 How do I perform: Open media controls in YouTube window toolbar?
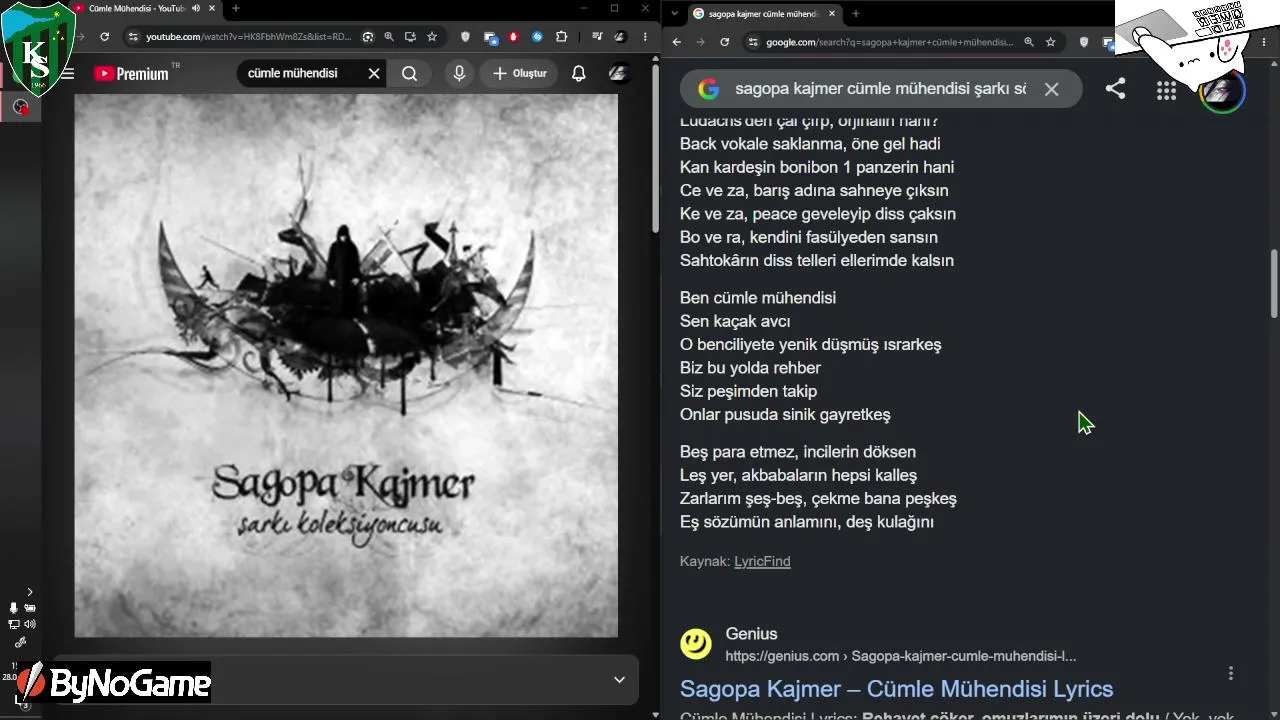tap(597, 37)
